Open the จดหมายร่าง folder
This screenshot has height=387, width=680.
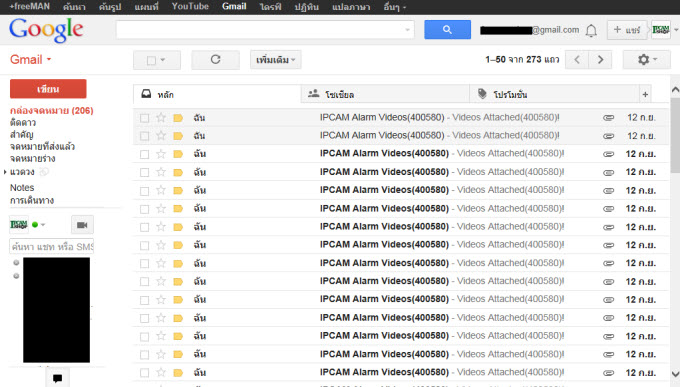pos(33,158)
